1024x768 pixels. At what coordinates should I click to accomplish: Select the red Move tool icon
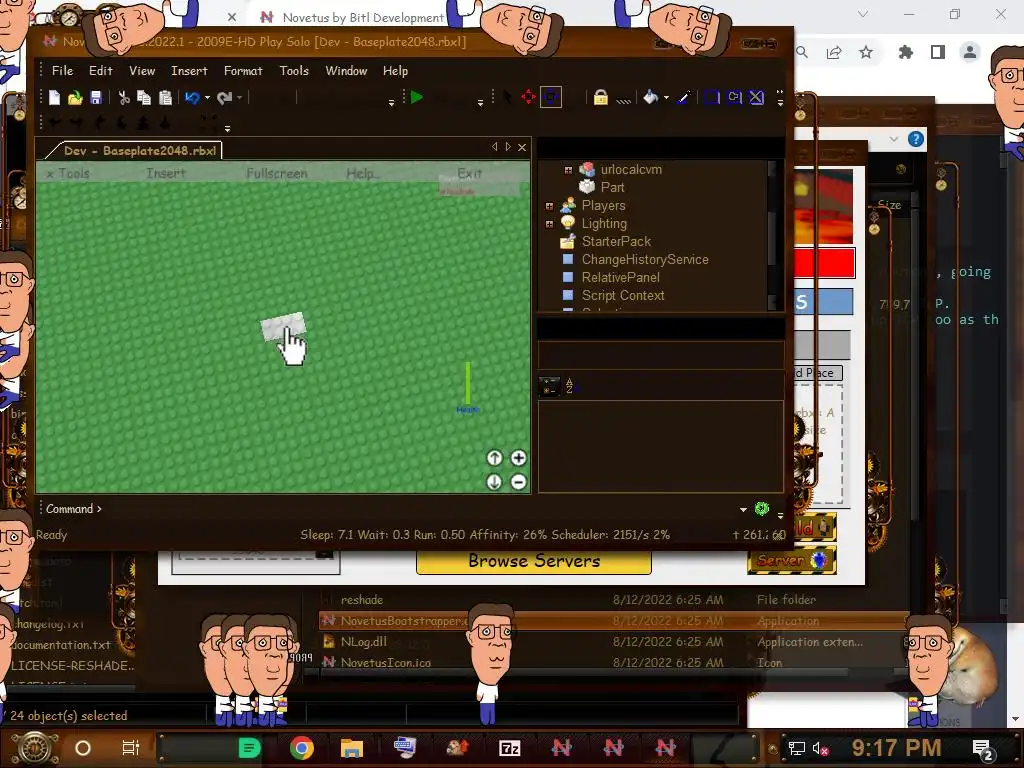coord(528,97)
